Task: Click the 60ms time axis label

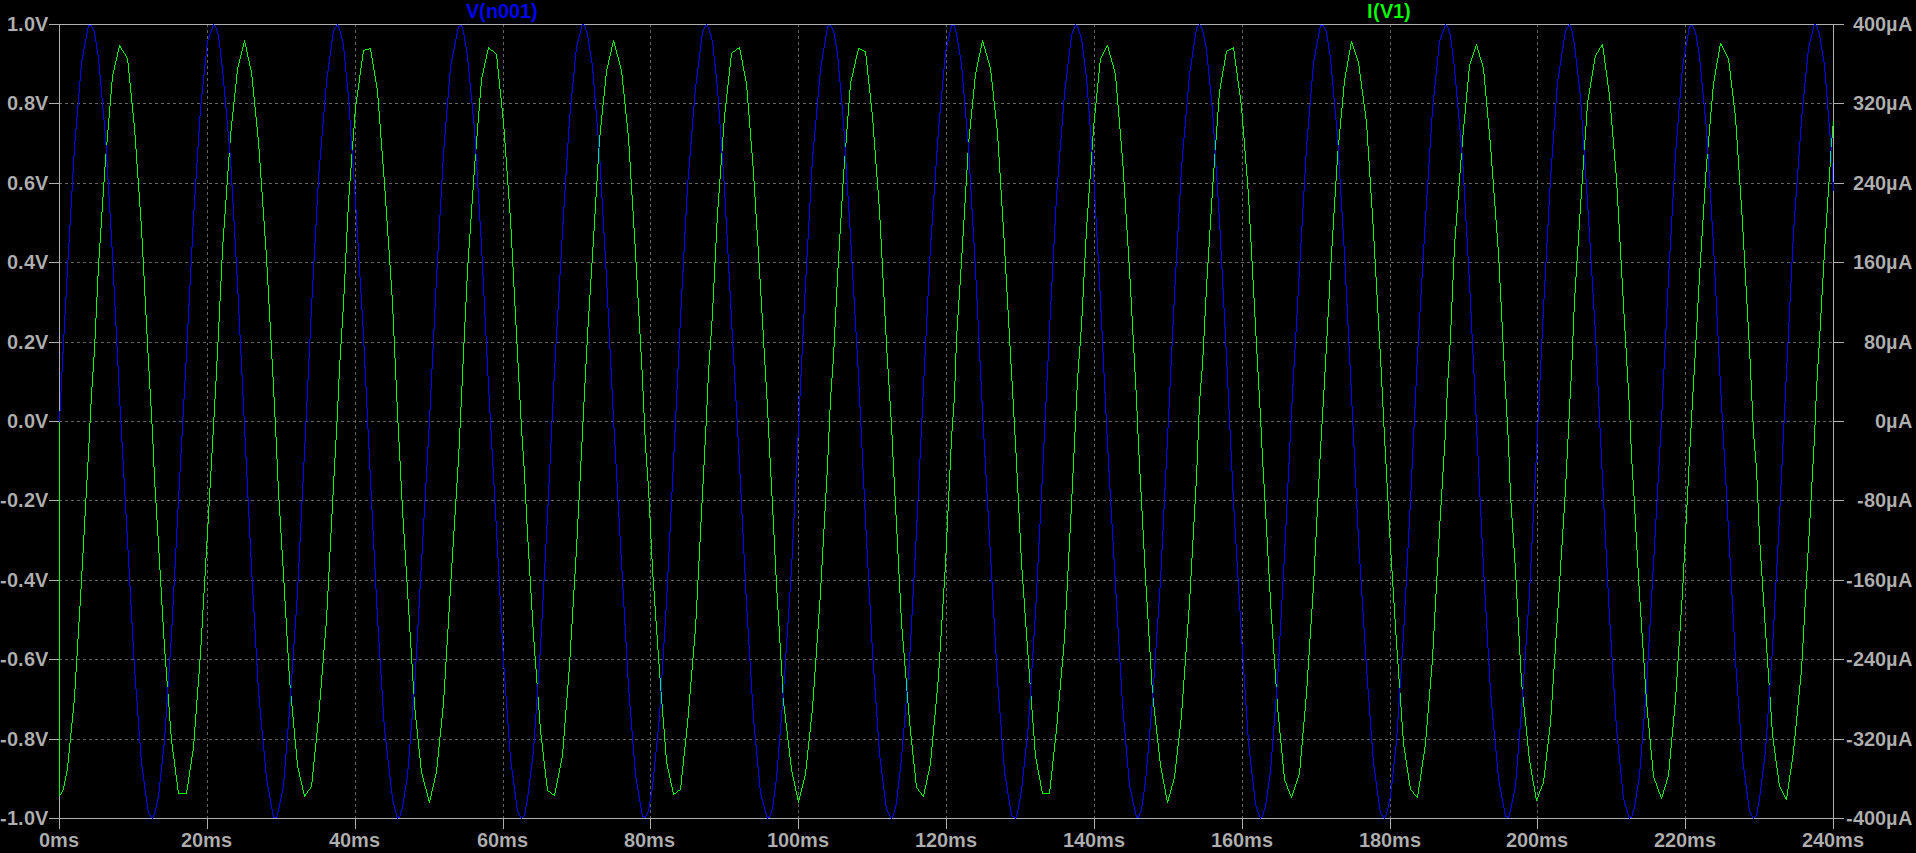Action: click(x=502, y=840)
